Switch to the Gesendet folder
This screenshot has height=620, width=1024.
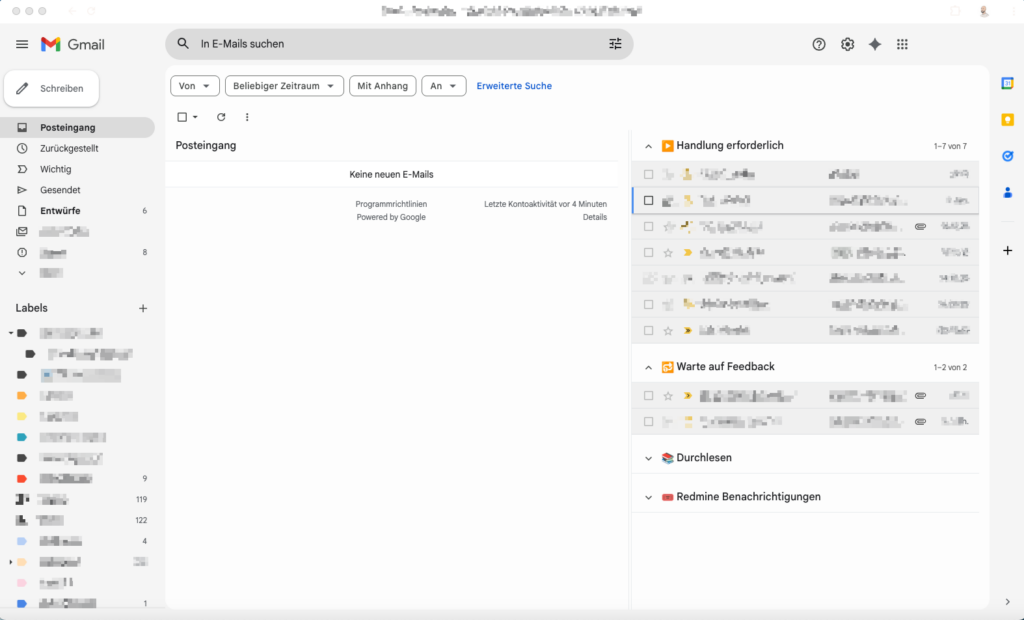60,189
